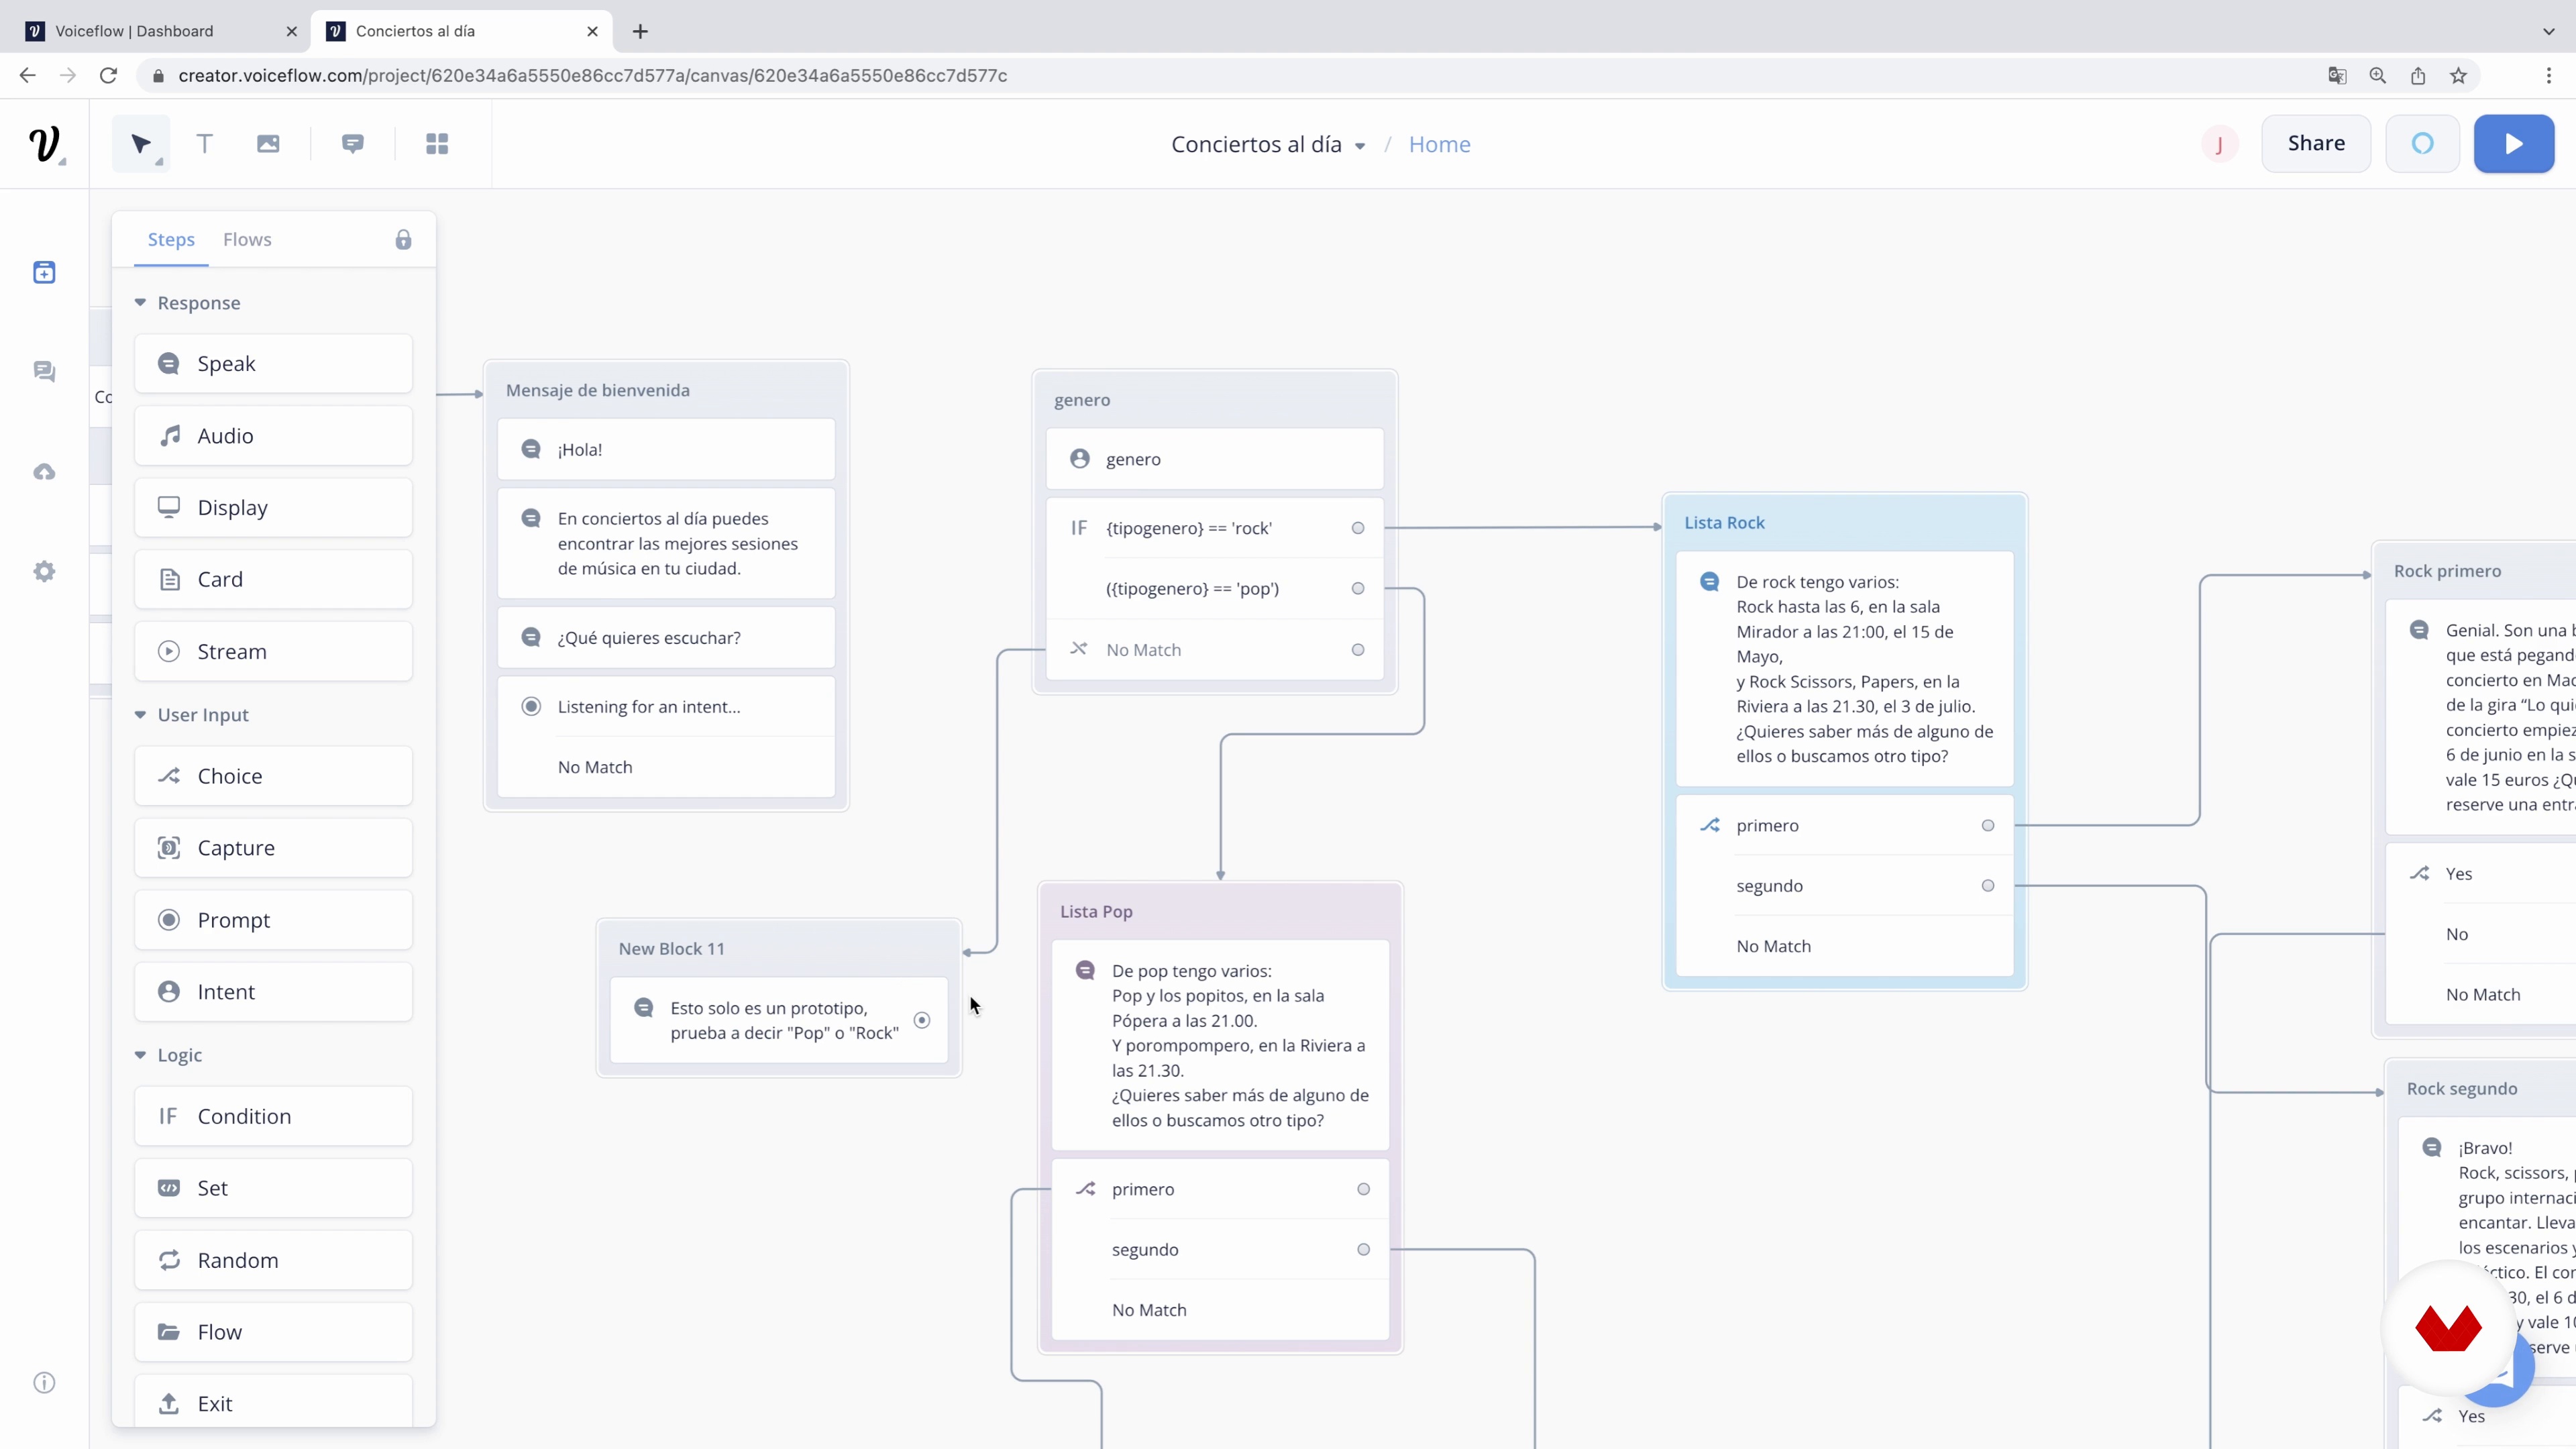Image resolution: width=2576 pixels, height=1449 pixels.
Task: Switch to the Flows tab
Action: [247, 240]
